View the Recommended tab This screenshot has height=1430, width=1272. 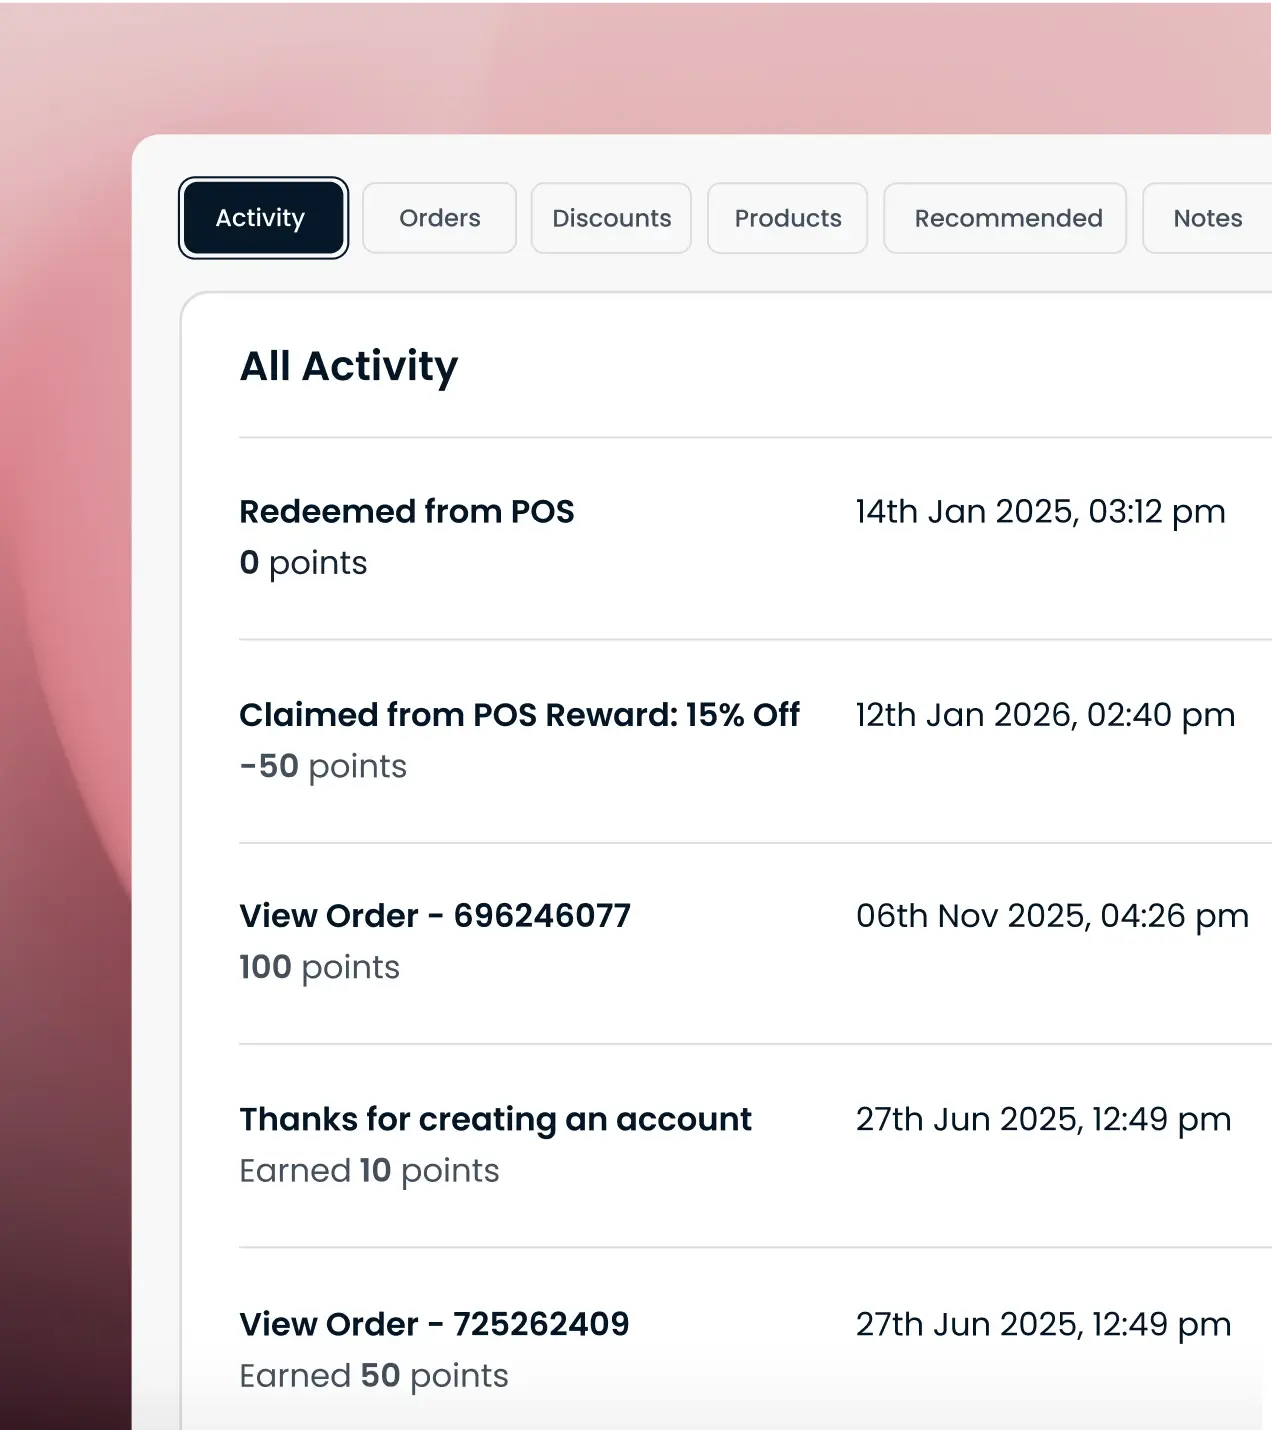click(x=1005, y=218)
